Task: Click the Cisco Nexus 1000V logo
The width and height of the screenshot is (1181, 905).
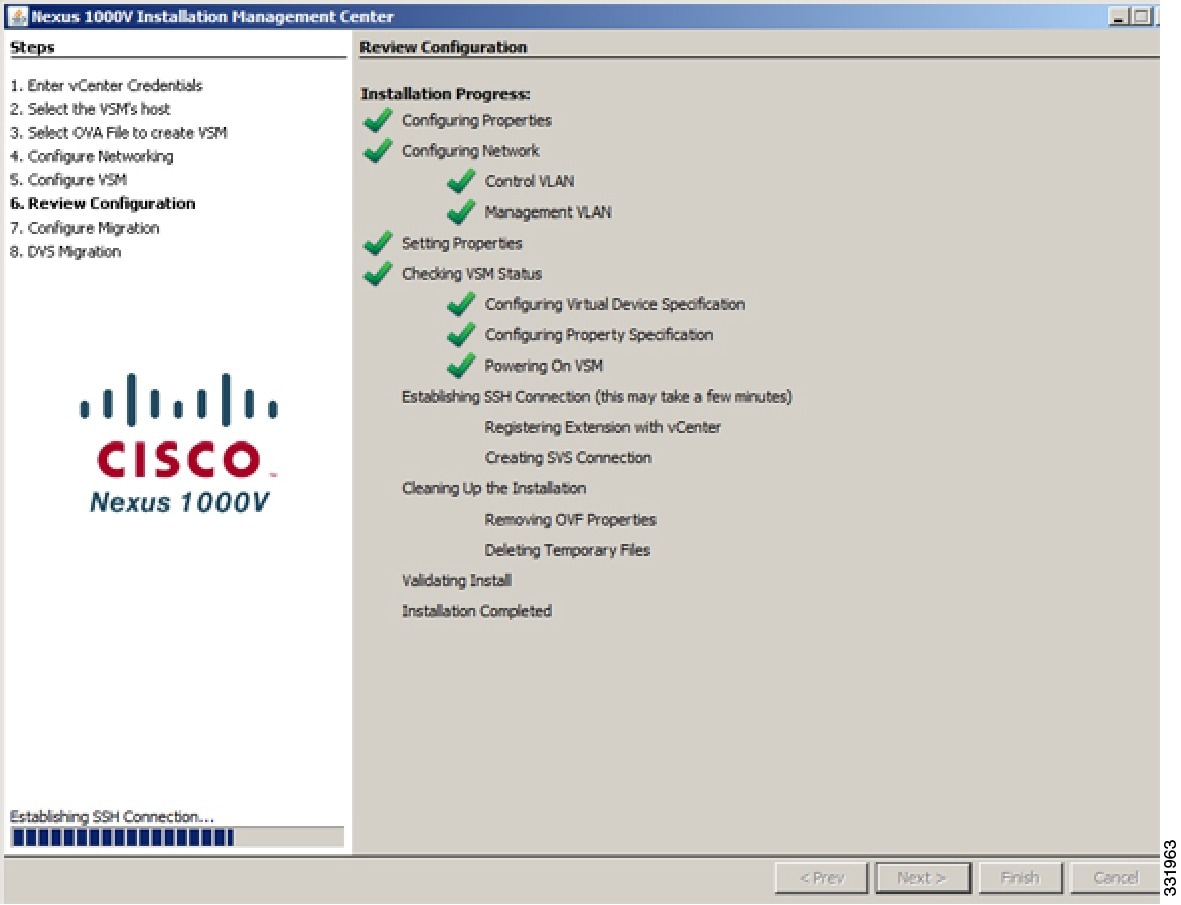Action: 179,443
